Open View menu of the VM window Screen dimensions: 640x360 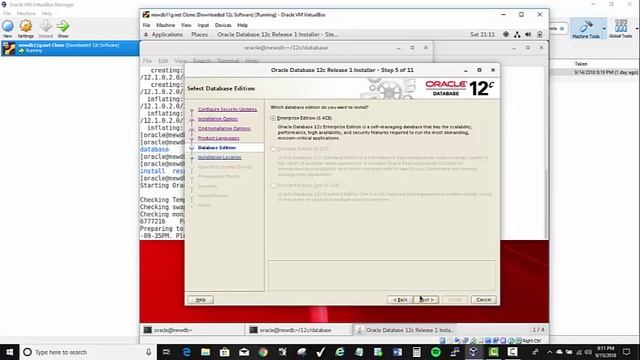[186, 25]
